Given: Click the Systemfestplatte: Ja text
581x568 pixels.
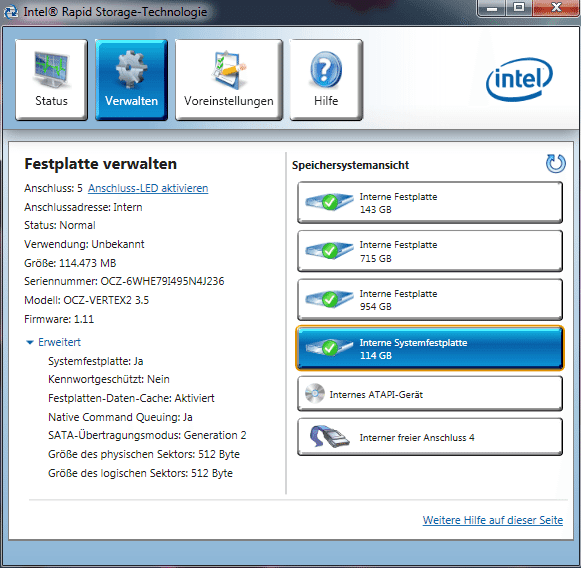Looking at the screenshot, I should [96, 361].
